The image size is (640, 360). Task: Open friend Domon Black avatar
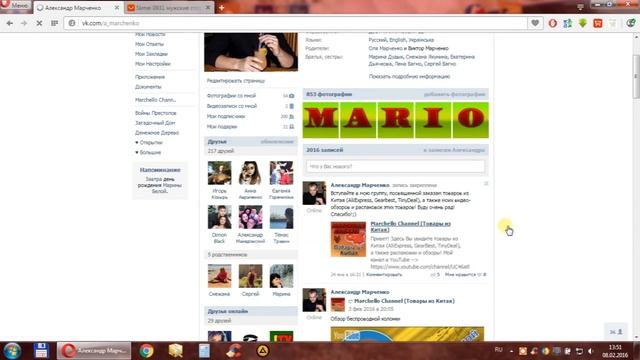(219, 217)
